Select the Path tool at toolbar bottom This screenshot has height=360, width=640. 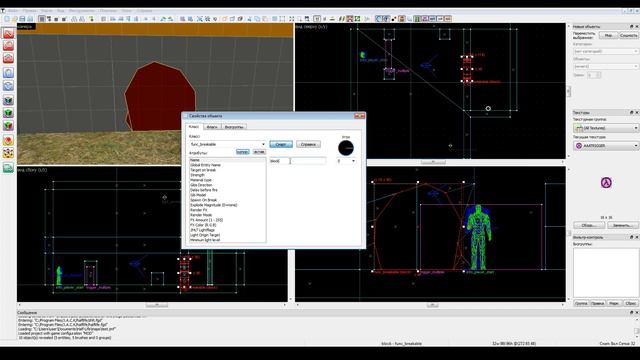click(8, 167)
